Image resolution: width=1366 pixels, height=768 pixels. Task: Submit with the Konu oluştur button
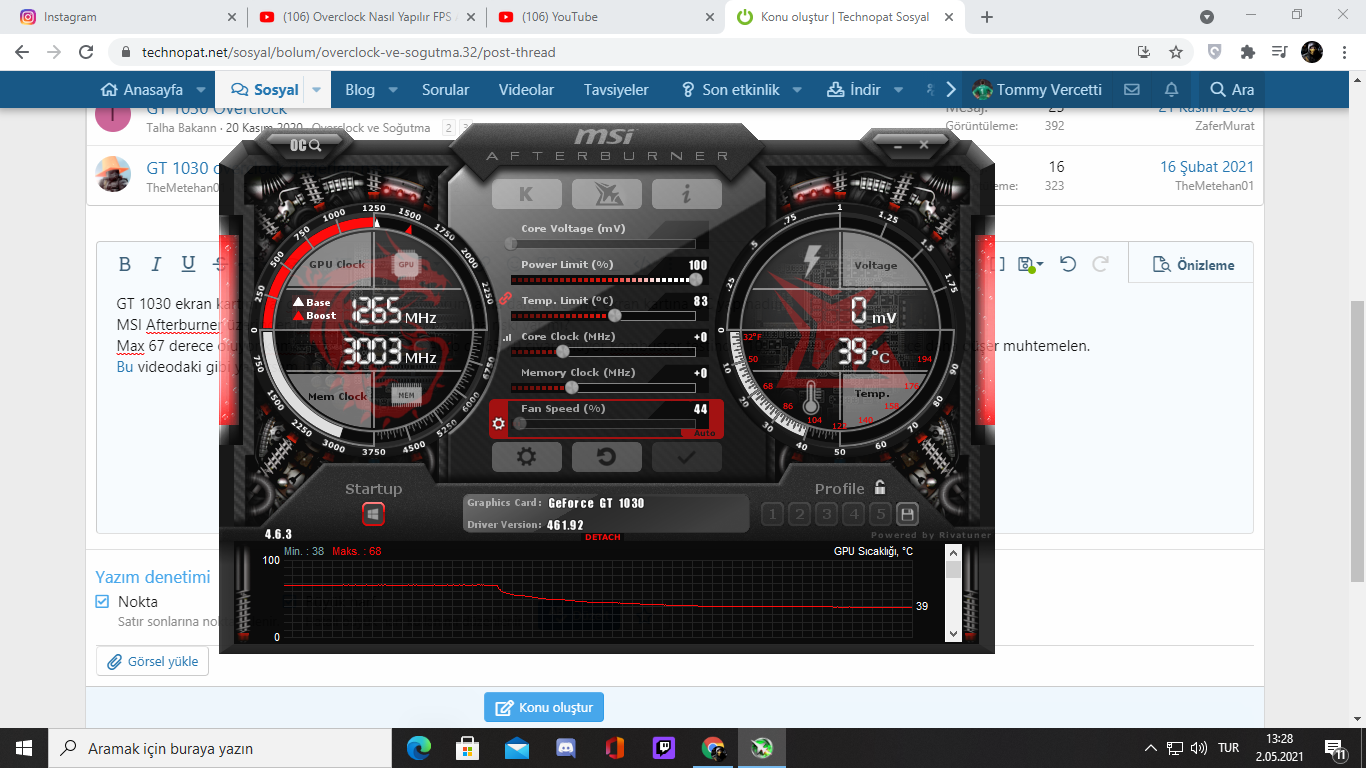(544, 707)
